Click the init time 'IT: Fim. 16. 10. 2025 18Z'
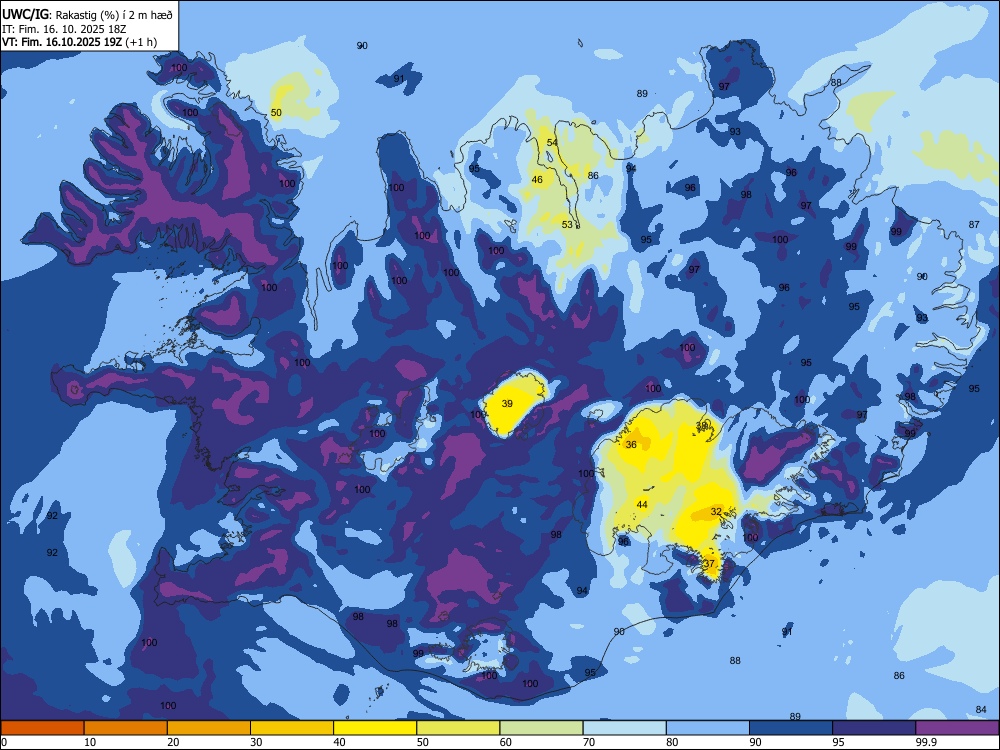The image size is (1000, 750). (64, 29)
